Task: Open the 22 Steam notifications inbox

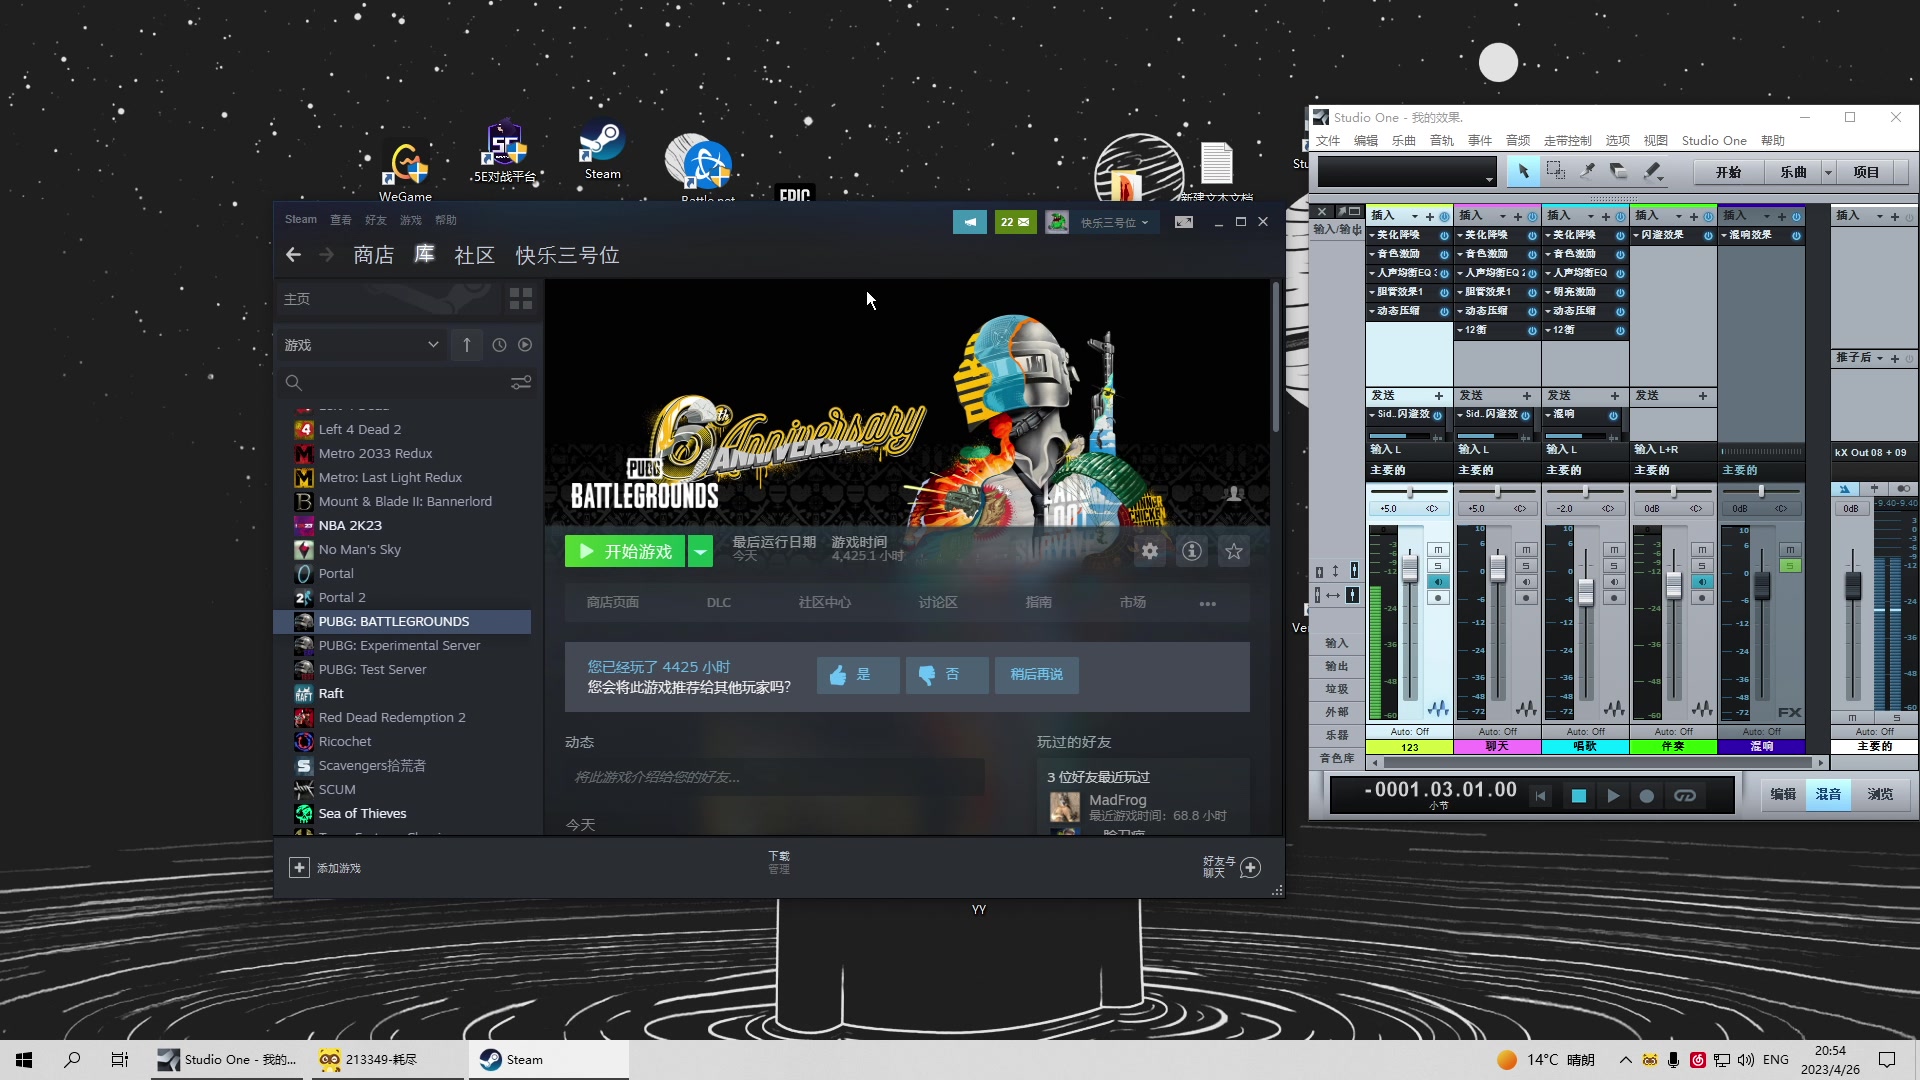Action: click(1015, 222)
